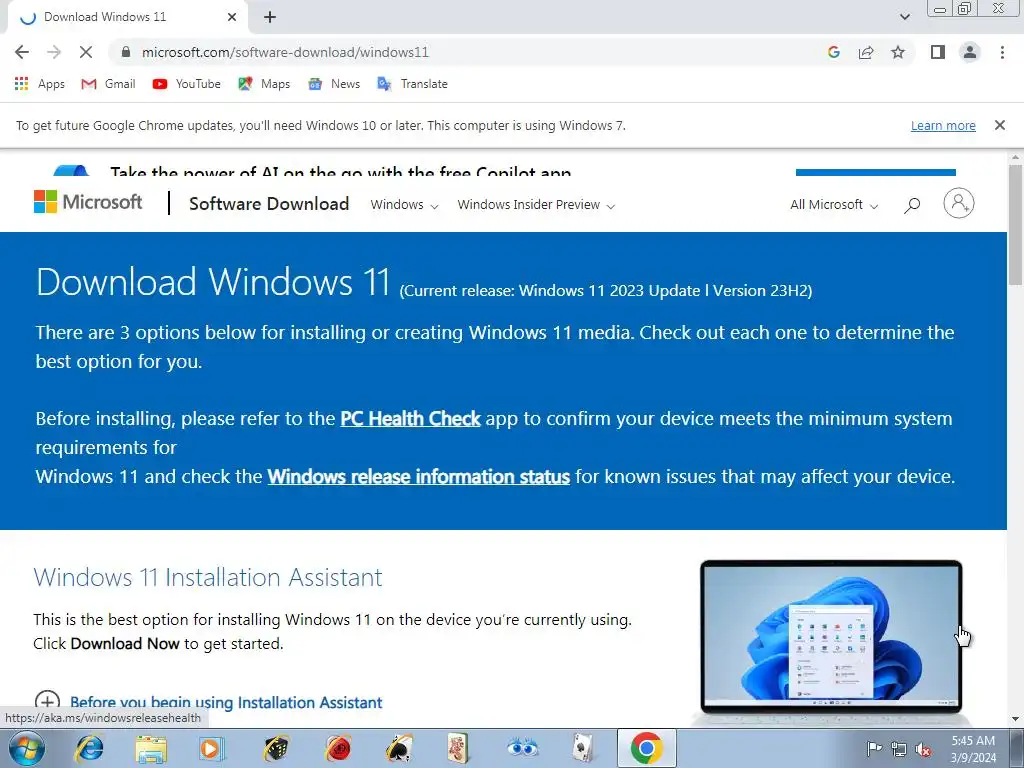Open the Chrome profile avatar
Image resolution: width=1024 pixels, height=768 pixels.
(x=970, y=52)
